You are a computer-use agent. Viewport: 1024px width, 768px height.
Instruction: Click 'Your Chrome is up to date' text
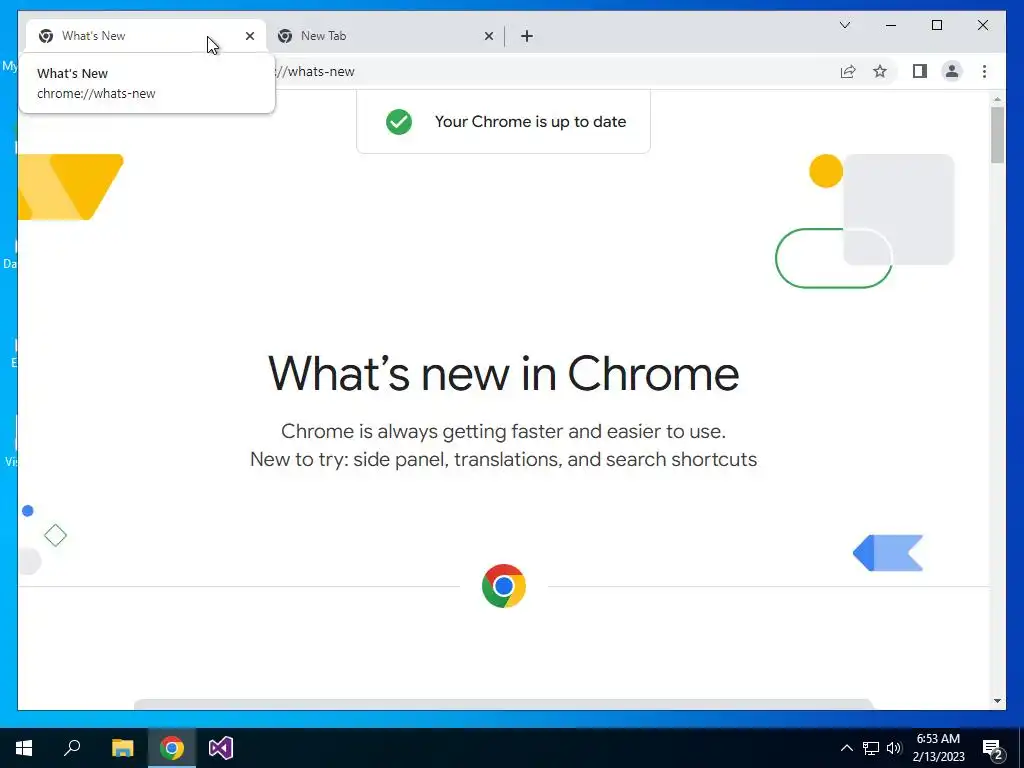tap(530, 121)
